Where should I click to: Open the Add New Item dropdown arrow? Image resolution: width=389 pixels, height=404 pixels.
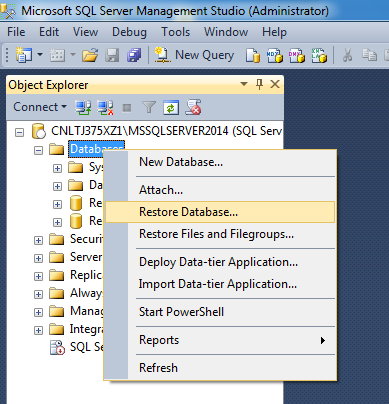click(x=73, y=54)
